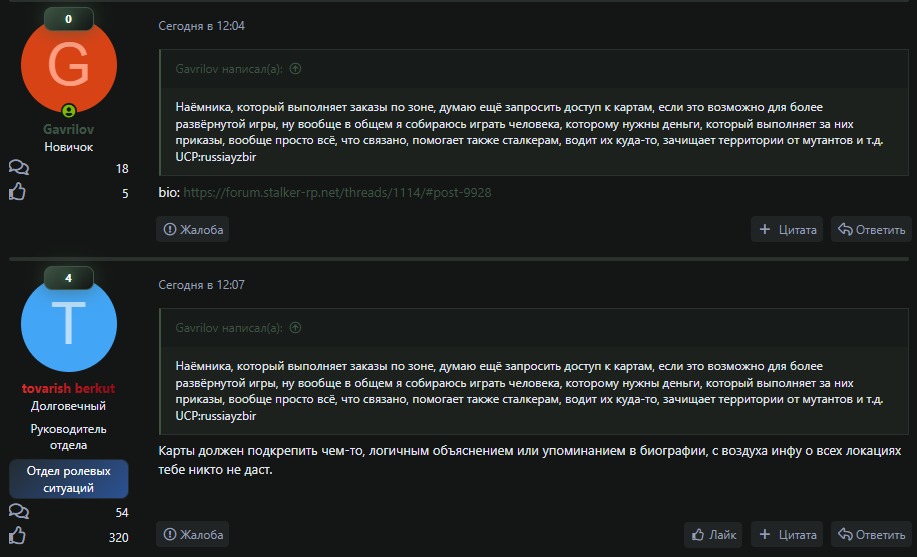
Task: Report tovarish berkut's post with Жалоба
Action: pyautogui.click(x=193, y=534)
